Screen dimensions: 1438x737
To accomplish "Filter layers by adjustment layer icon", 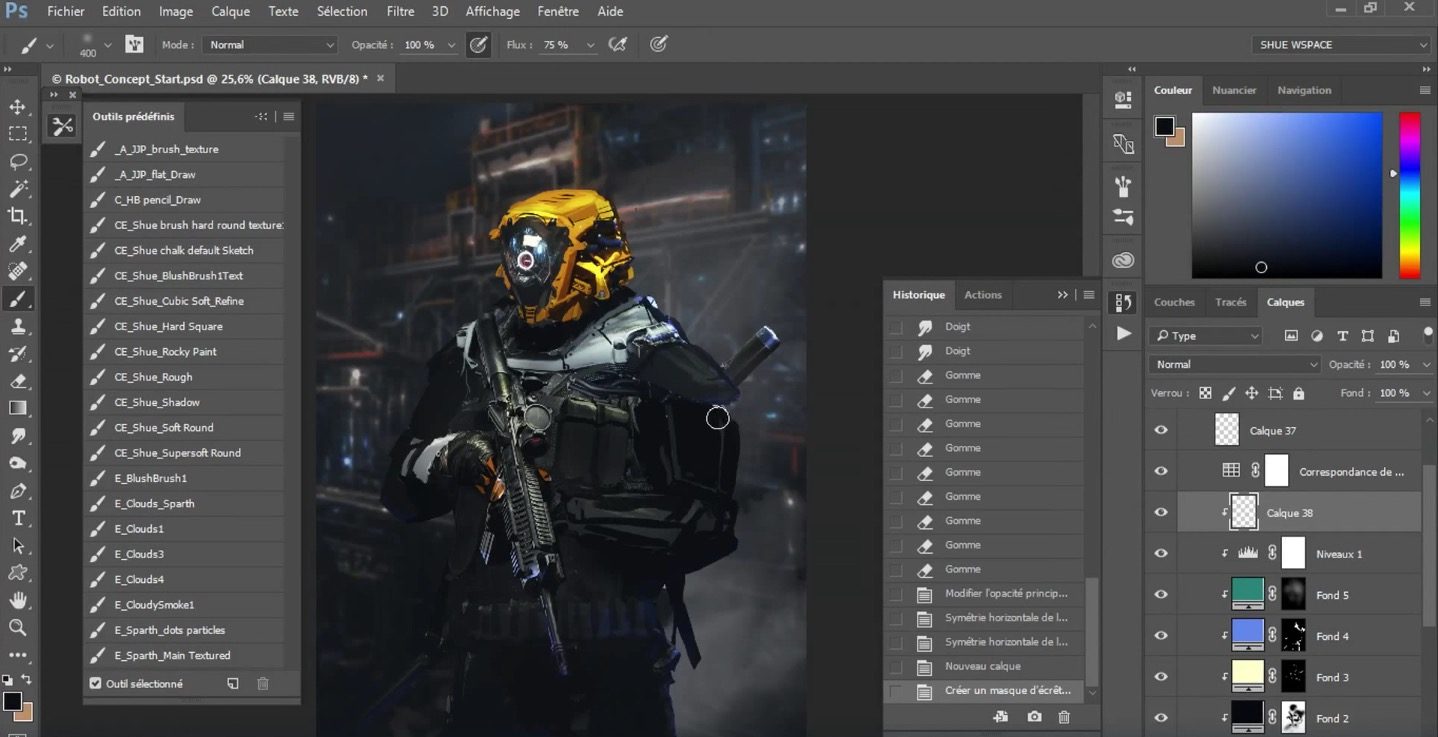I will pos(1317,336).
